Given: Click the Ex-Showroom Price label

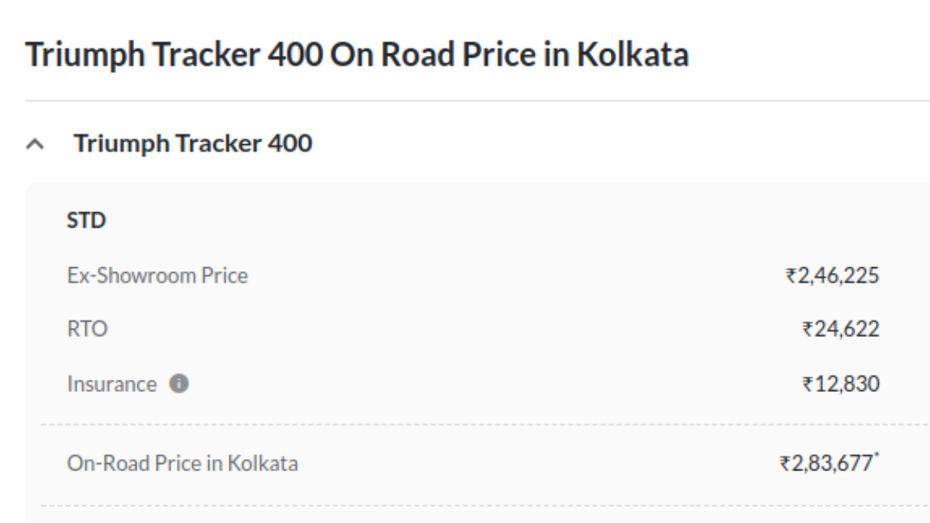Looking at the screenshot, I should [157, 276].
